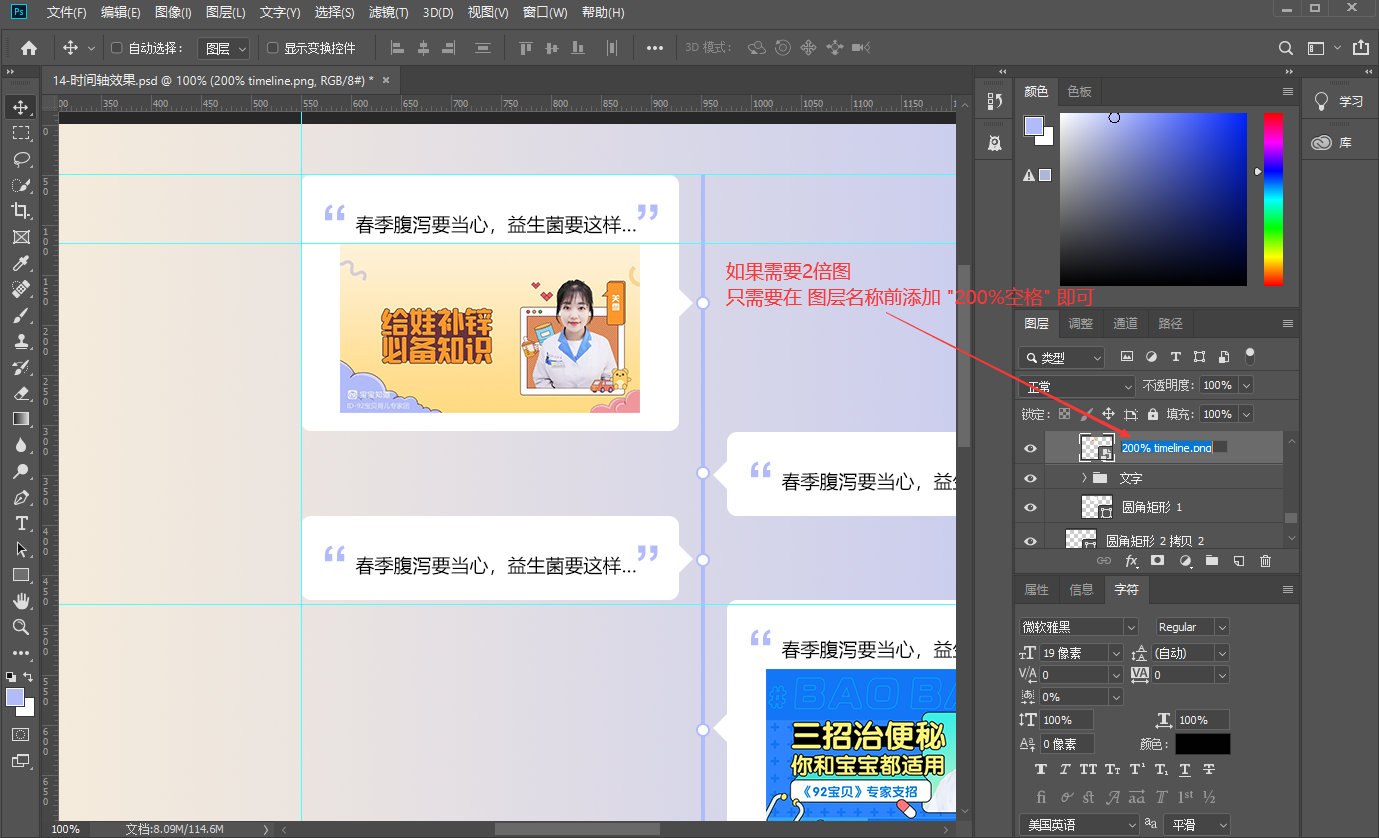Click align left edges icon

coord(397,48)
